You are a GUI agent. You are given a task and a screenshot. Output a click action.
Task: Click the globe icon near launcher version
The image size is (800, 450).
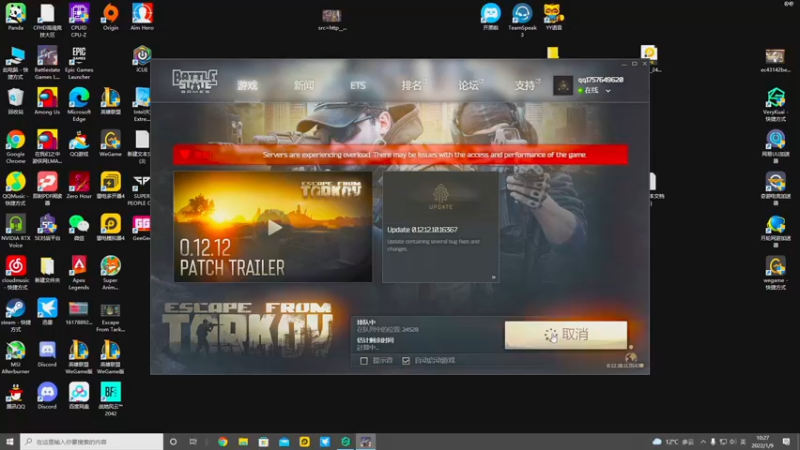click(x=631, y=357)
